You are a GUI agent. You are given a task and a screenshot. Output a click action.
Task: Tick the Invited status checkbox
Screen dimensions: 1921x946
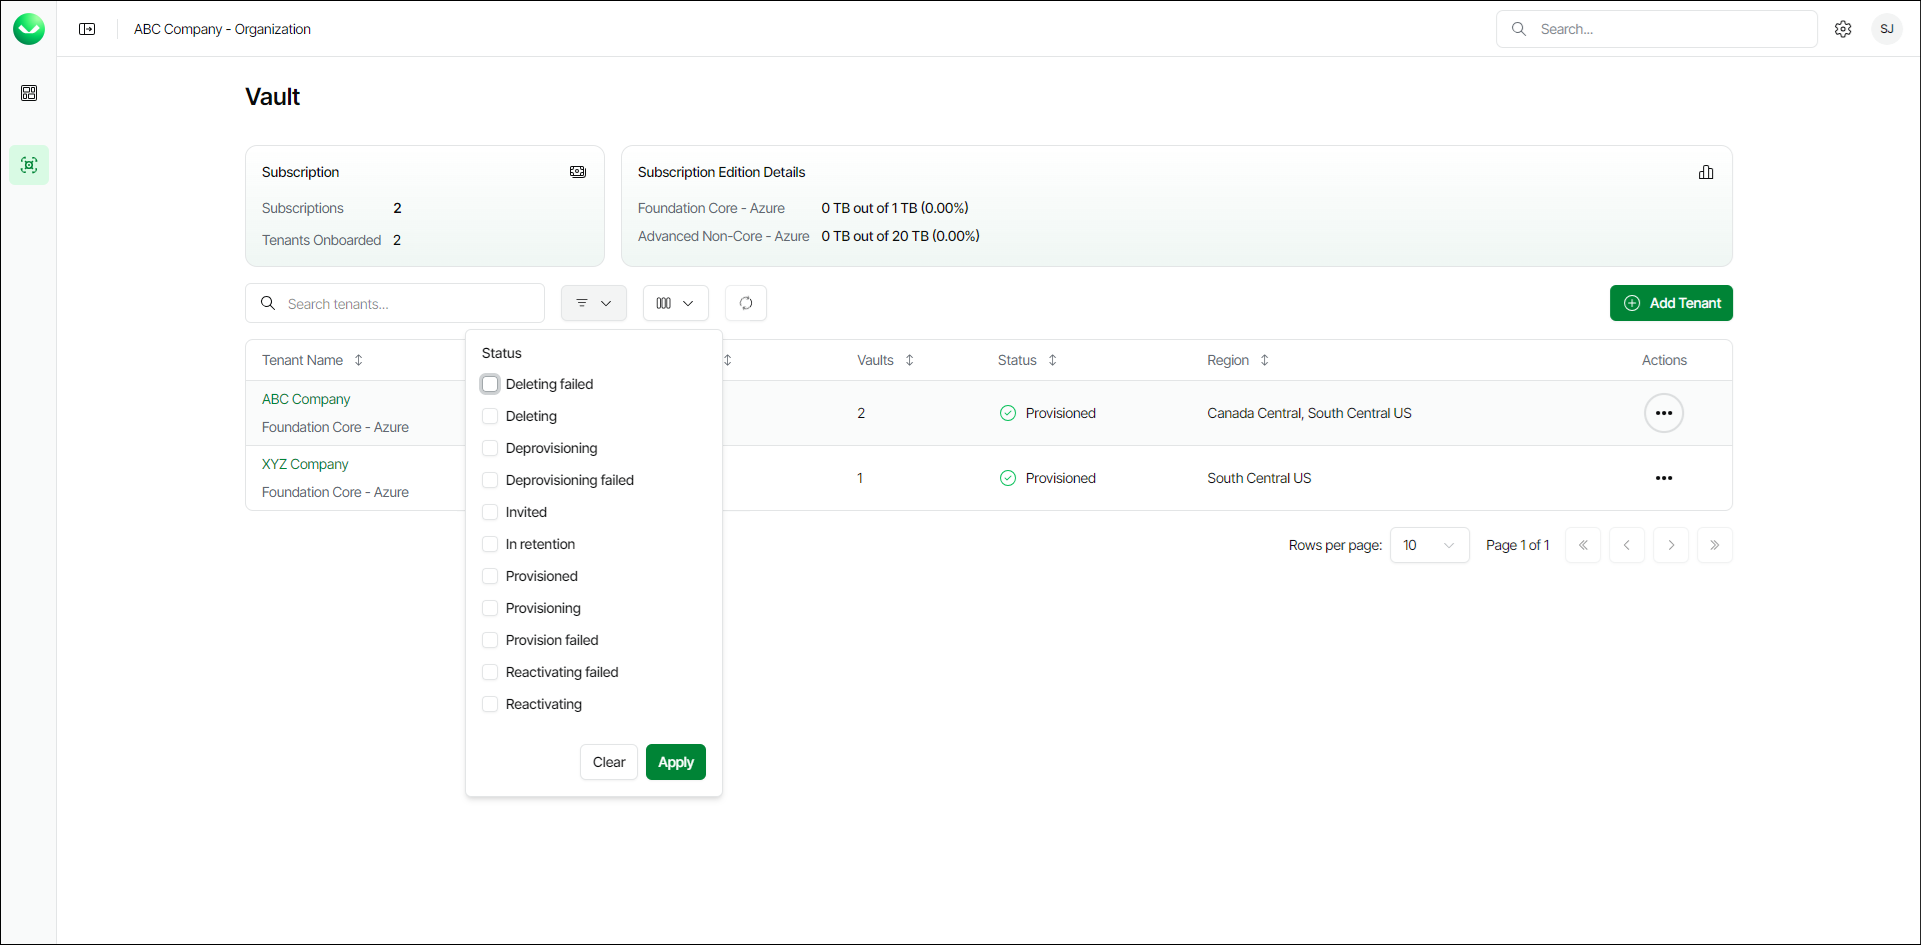point(490,512)
